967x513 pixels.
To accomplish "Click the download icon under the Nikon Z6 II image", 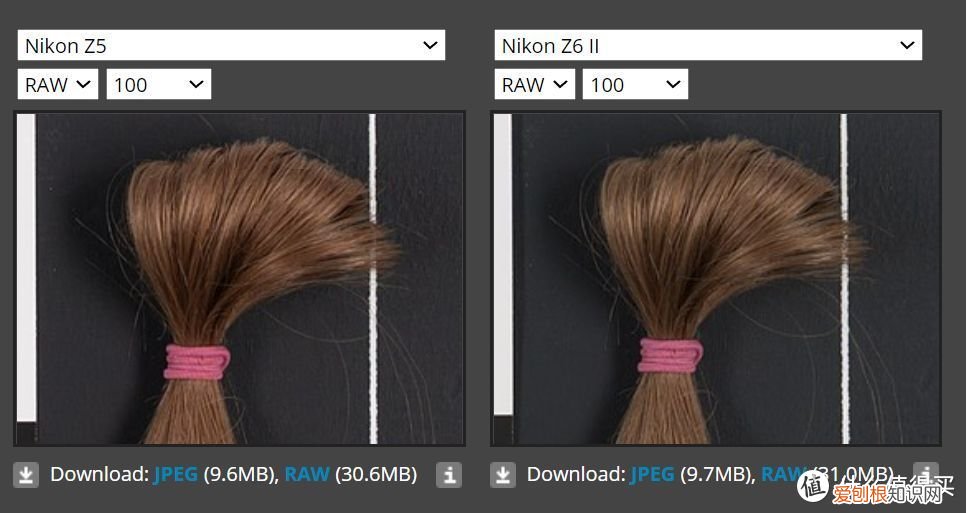I will (x=503, y=475).
